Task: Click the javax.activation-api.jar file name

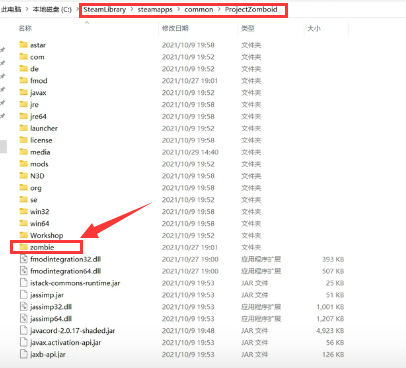Action: pyautogui.click(x=65, y=343)
